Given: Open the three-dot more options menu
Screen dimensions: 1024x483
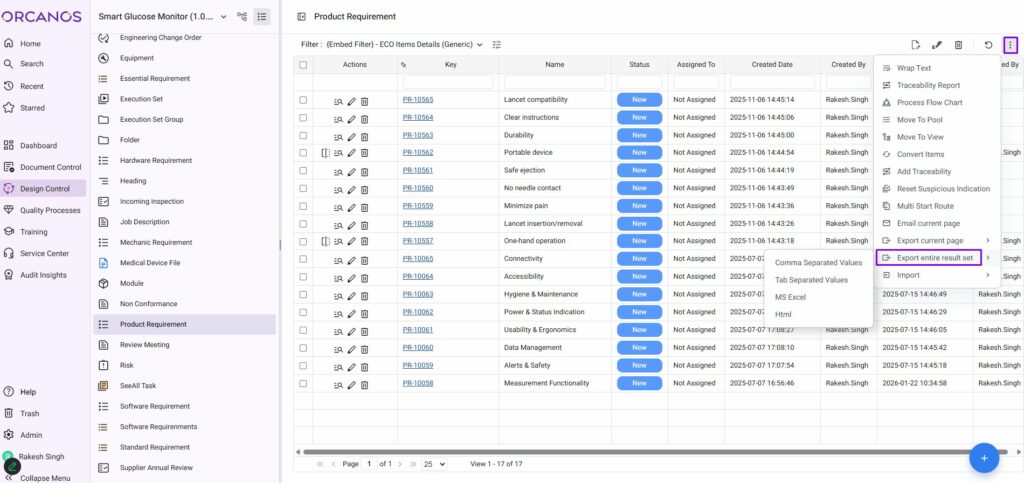Looking at the screenshot, I should 1011,45.
